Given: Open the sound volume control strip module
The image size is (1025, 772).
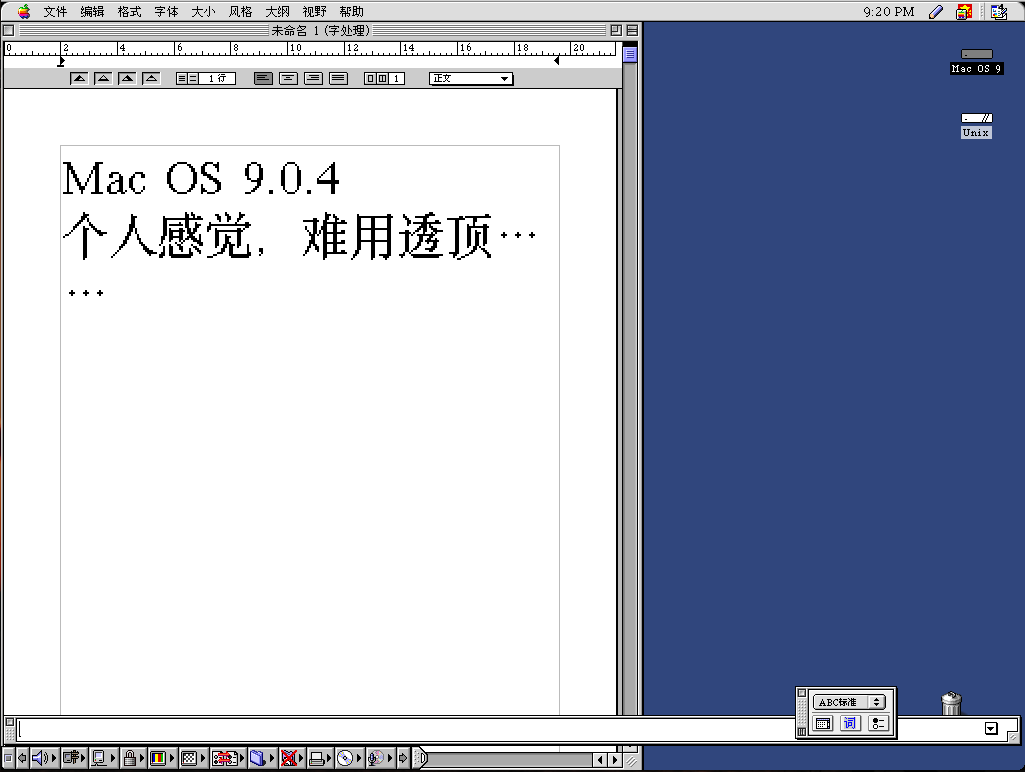Looking at the screenshot, I should (44, 758).
